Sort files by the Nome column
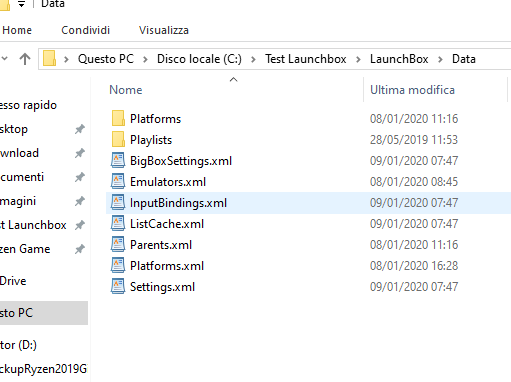 pos(126,90)
